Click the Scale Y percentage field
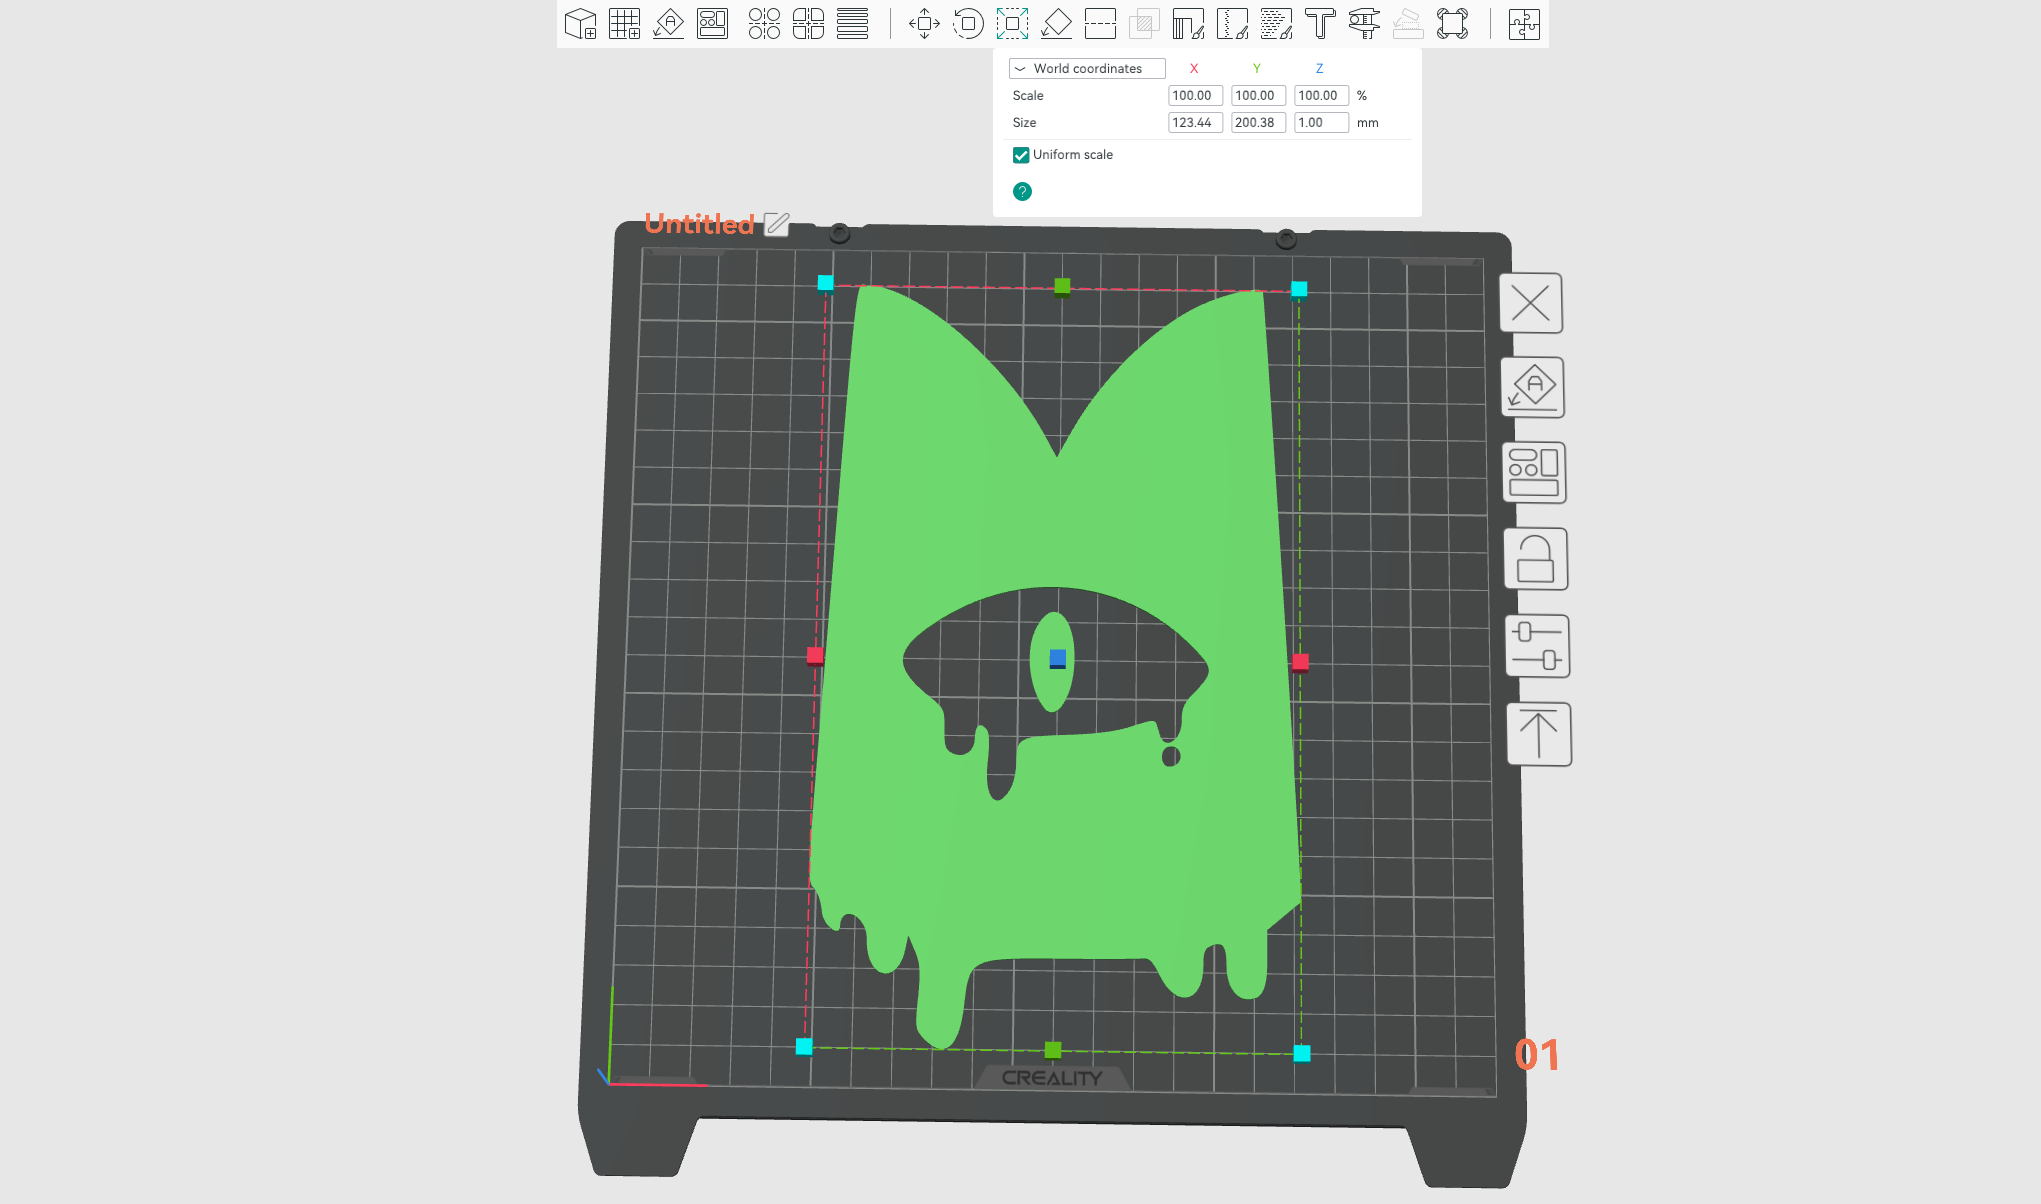 point(1258,96)
